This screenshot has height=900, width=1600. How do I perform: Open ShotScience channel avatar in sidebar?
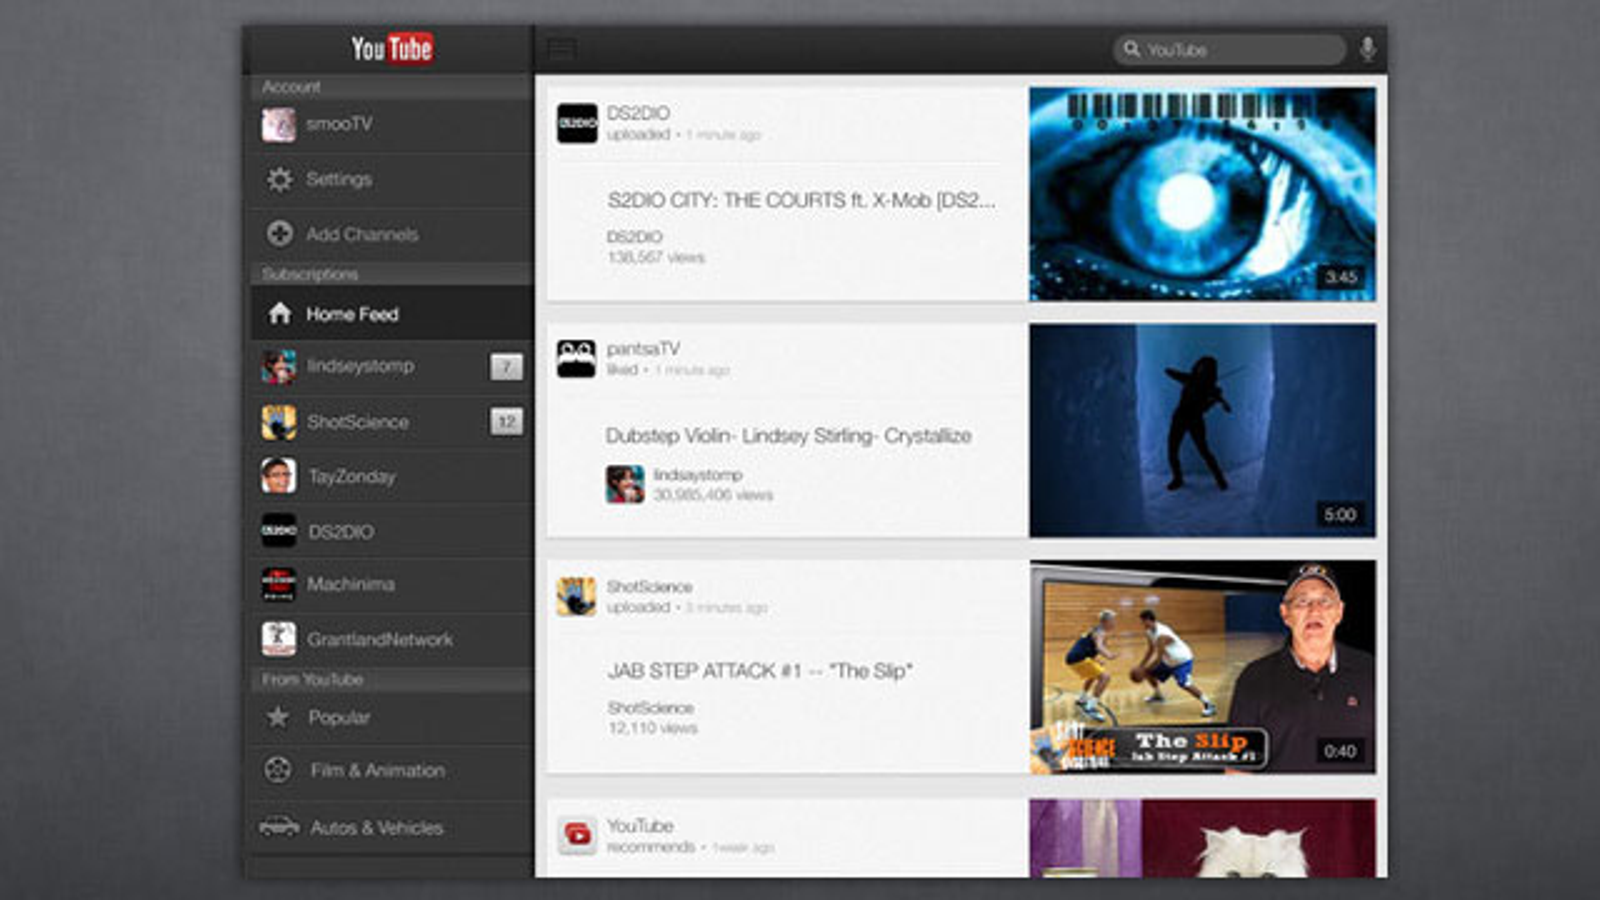[278, 422]
